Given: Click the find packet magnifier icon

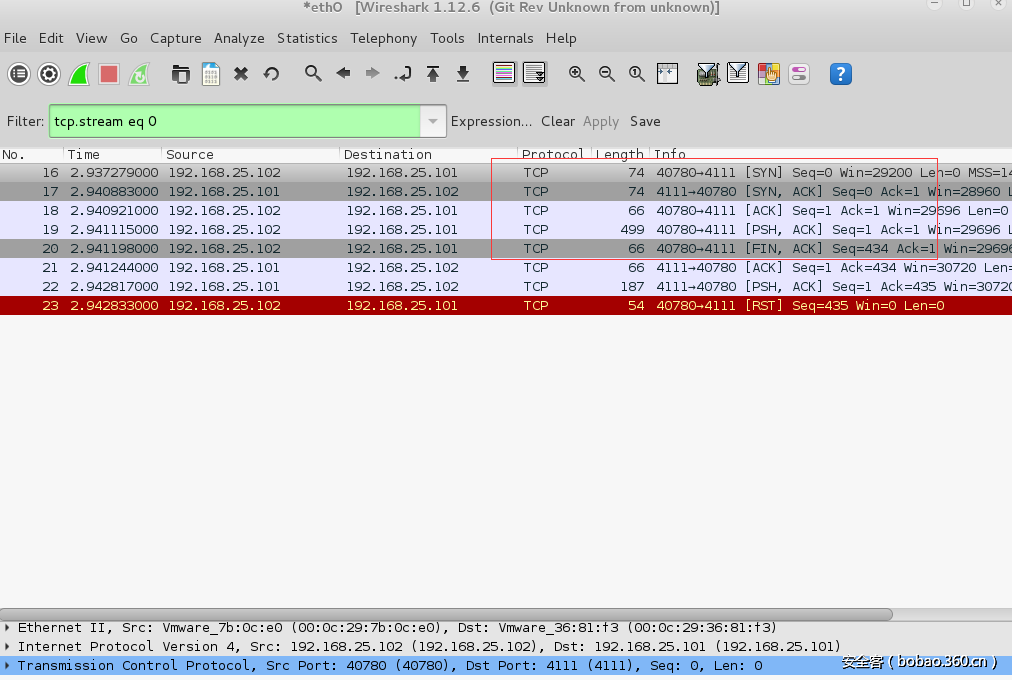Looking at the screenshot, I should [x=313, y=74].
